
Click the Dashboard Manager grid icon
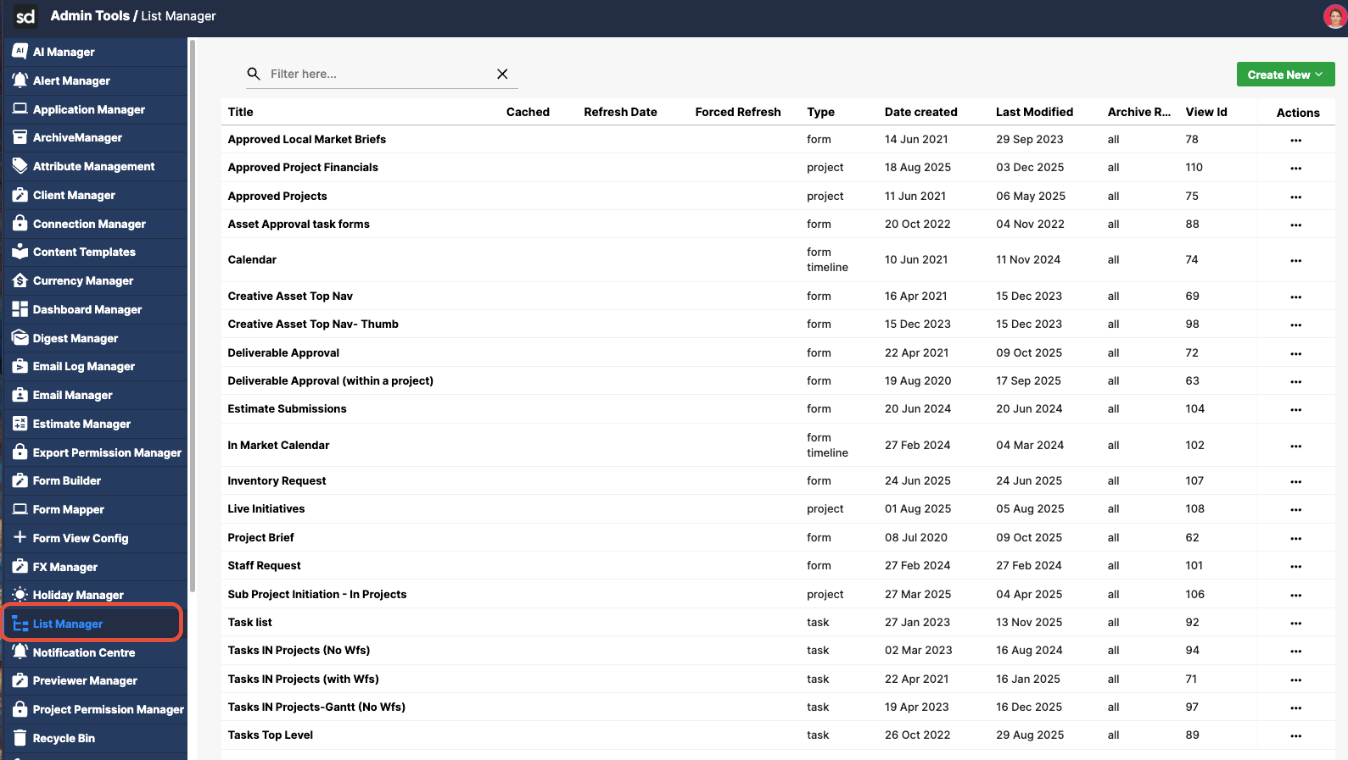[20, 309]
